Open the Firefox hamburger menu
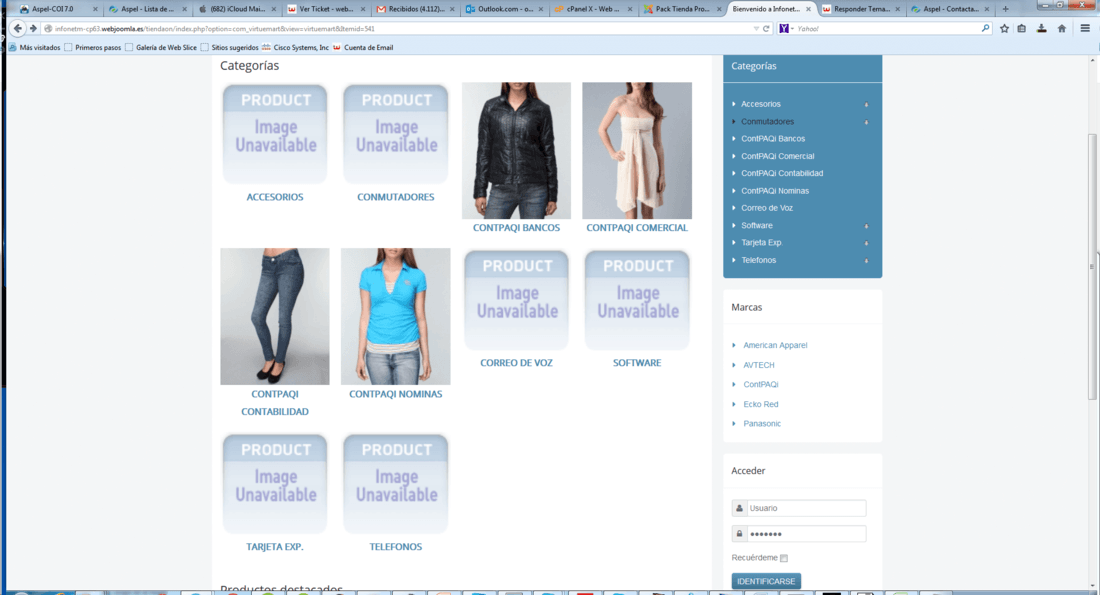 coord(1085,29)
